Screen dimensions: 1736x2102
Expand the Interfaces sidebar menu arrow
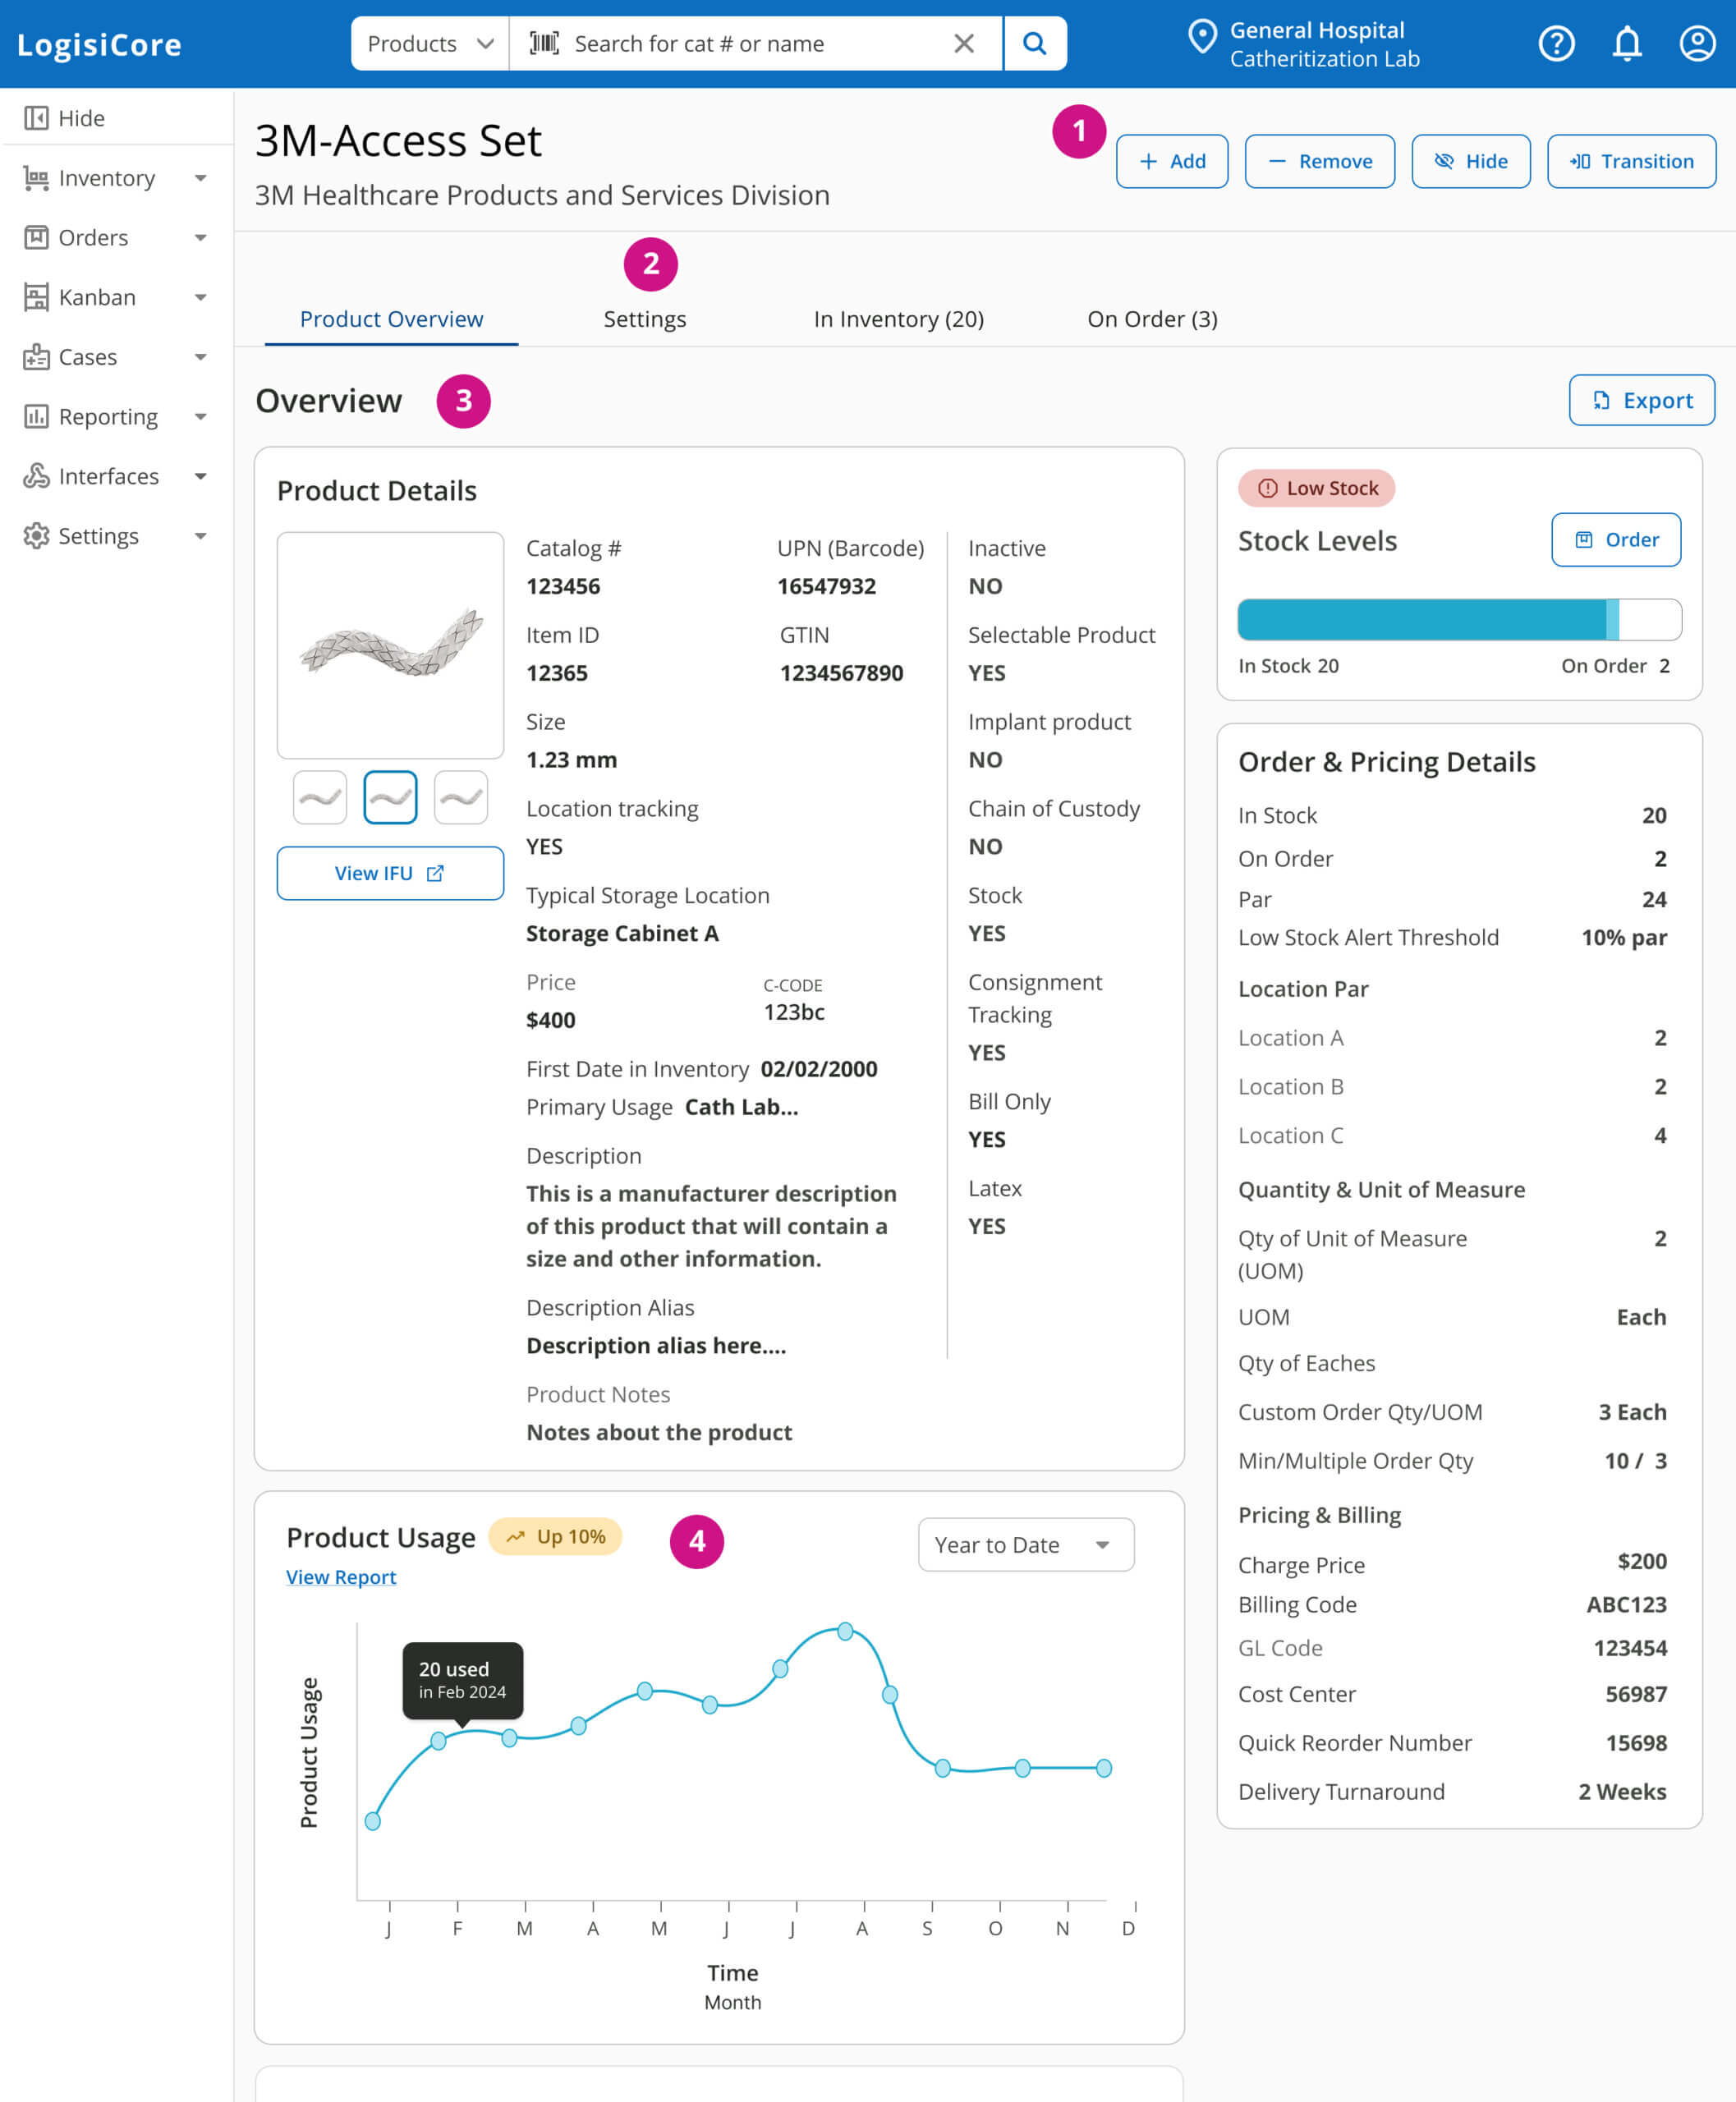click(201, 476)
